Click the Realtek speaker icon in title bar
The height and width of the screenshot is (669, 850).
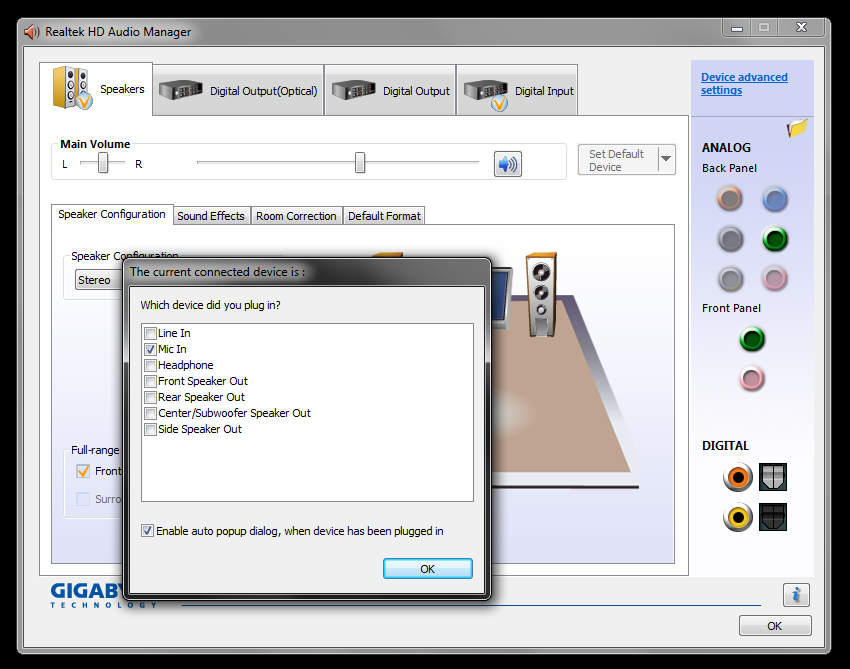(32, 32)
